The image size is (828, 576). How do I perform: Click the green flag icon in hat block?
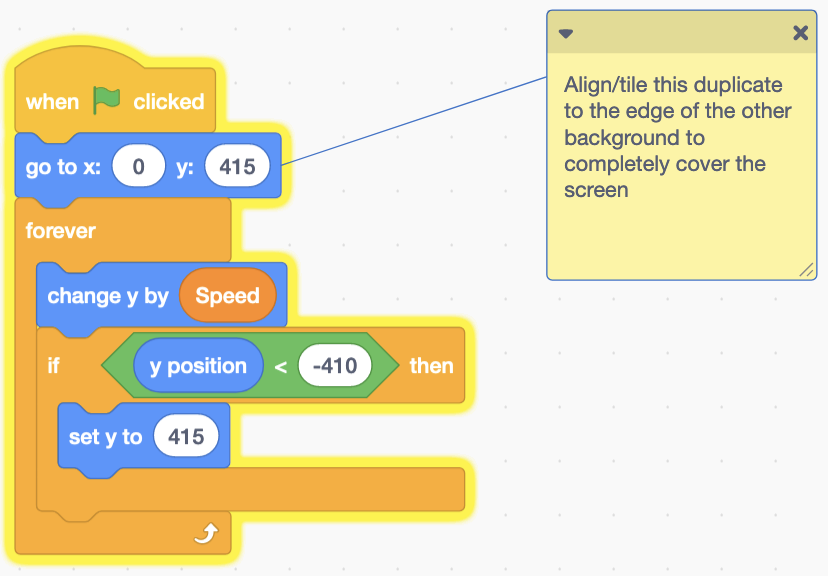tap(106, 100)
